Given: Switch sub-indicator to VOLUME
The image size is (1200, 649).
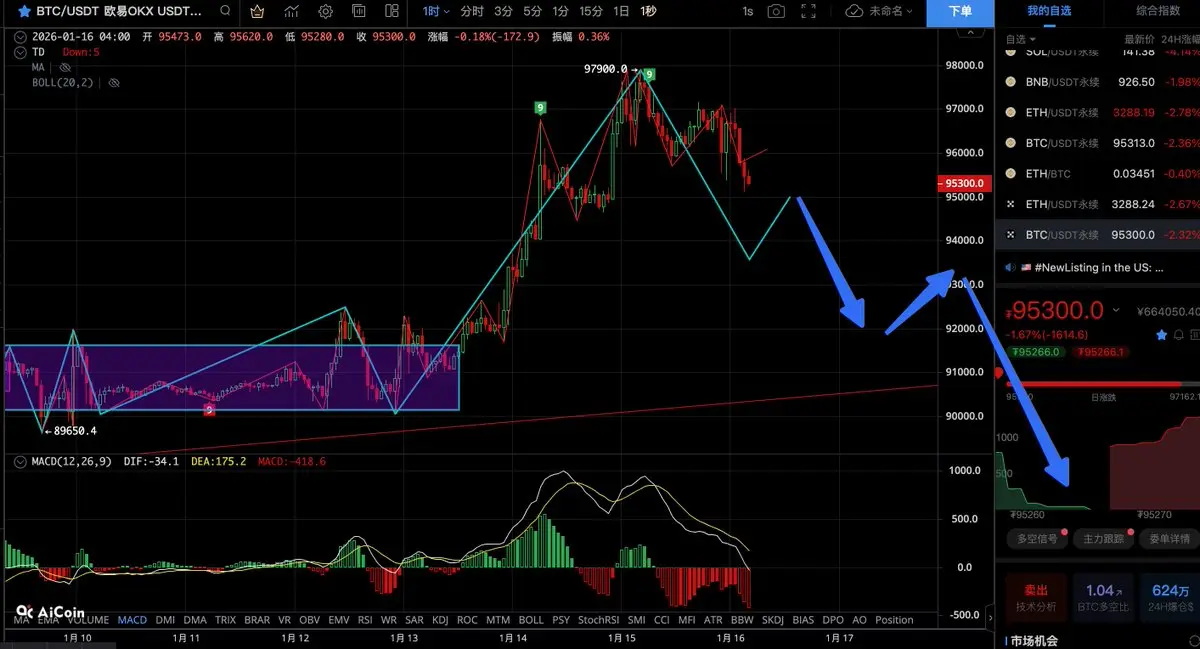Looking at the screenshot, I should point(86,620).
